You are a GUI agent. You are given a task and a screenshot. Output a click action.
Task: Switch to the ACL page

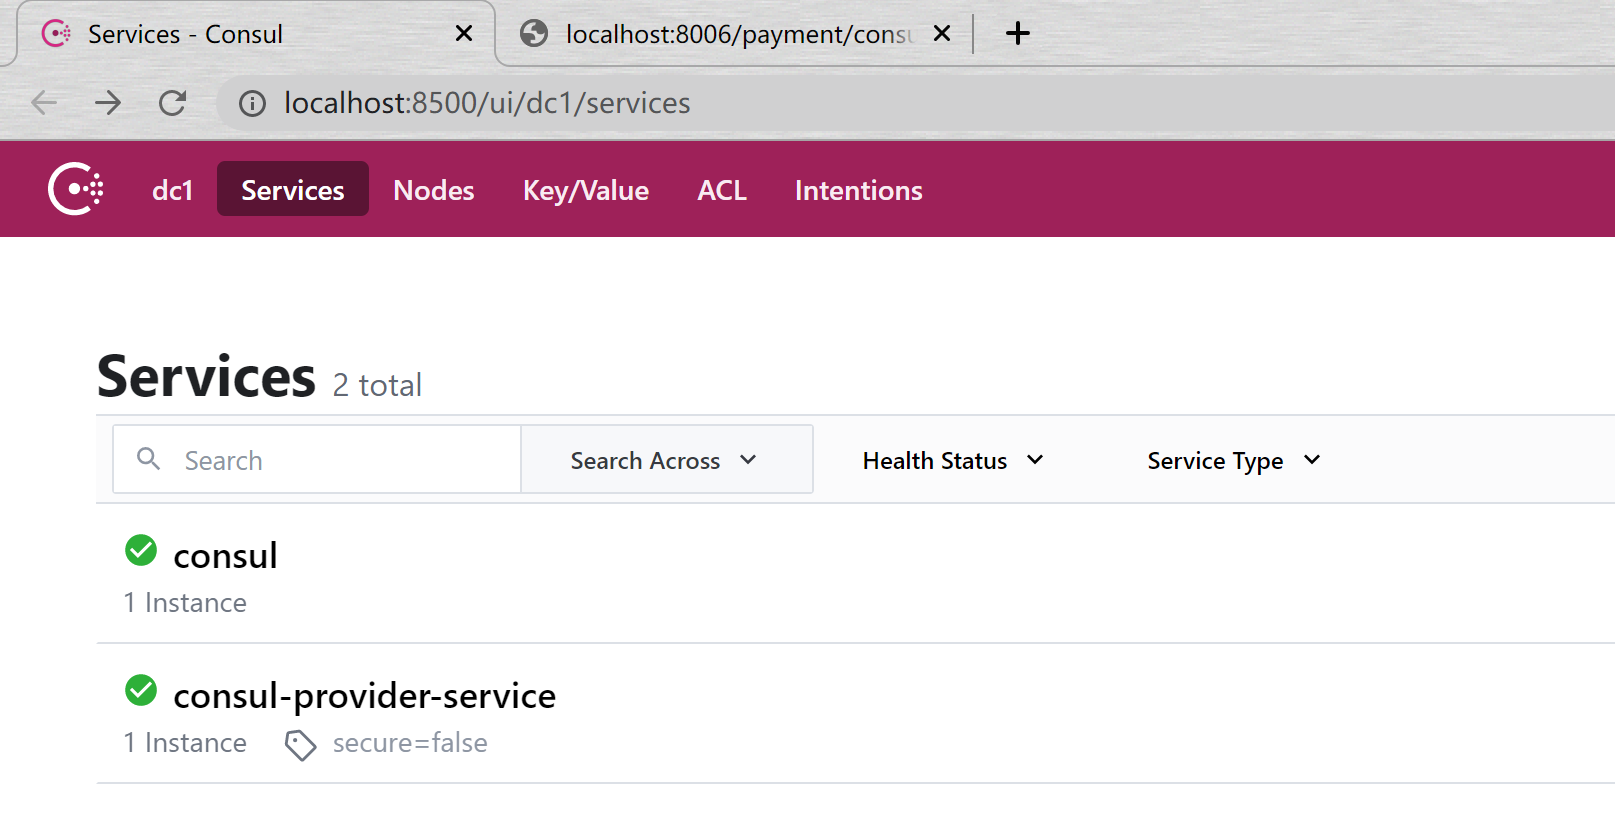[721, 190]
